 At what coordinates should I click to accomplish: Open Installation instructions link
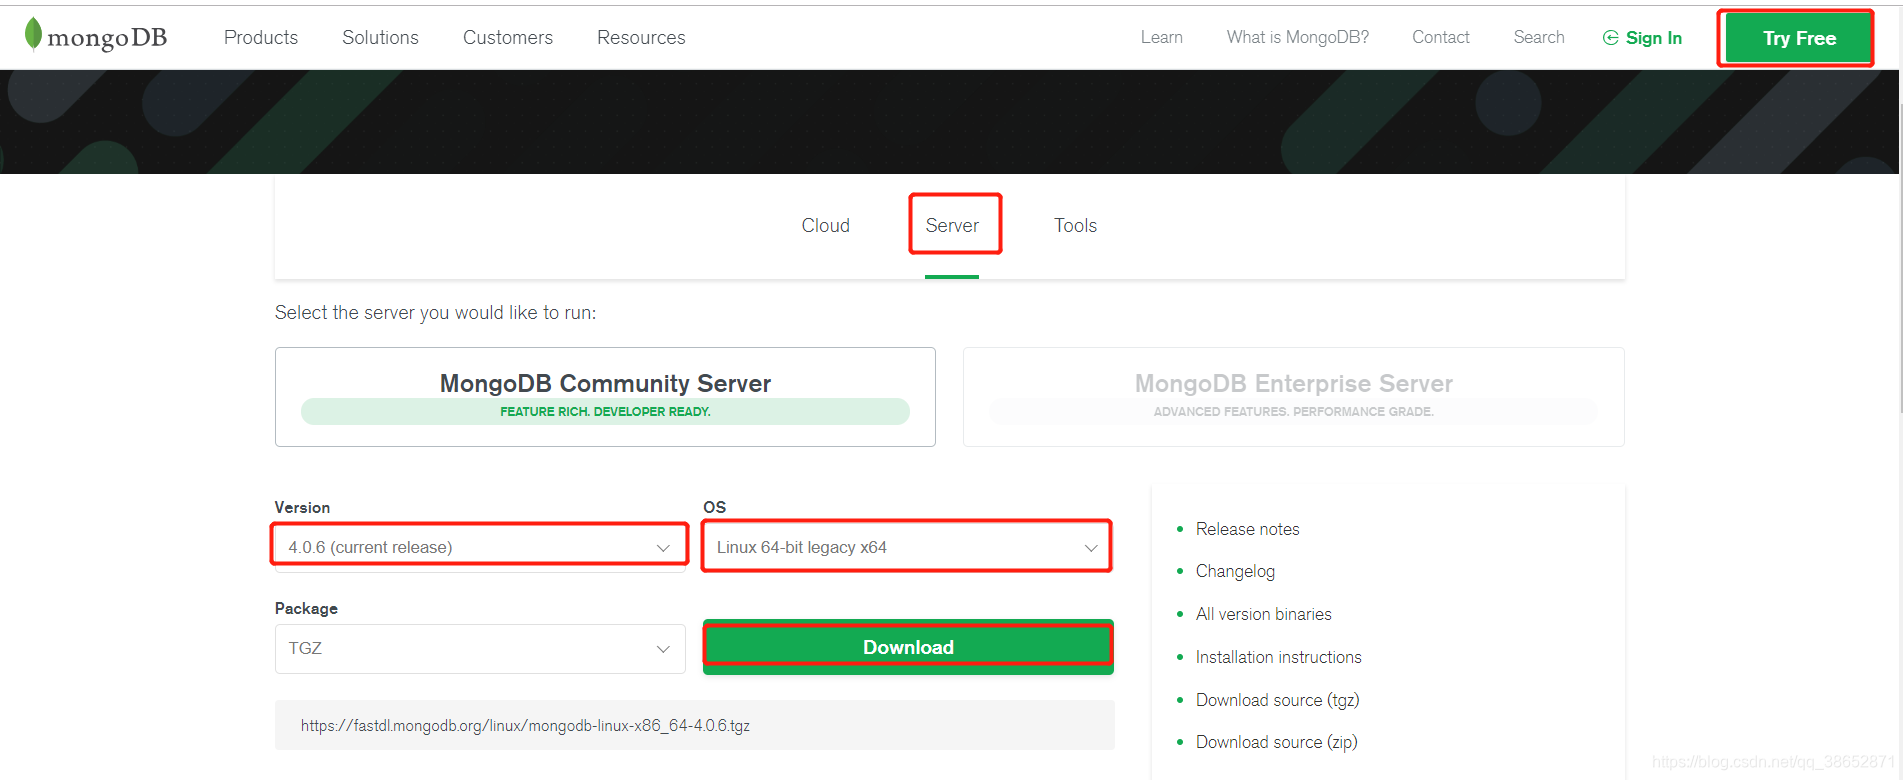point(1278,657)
